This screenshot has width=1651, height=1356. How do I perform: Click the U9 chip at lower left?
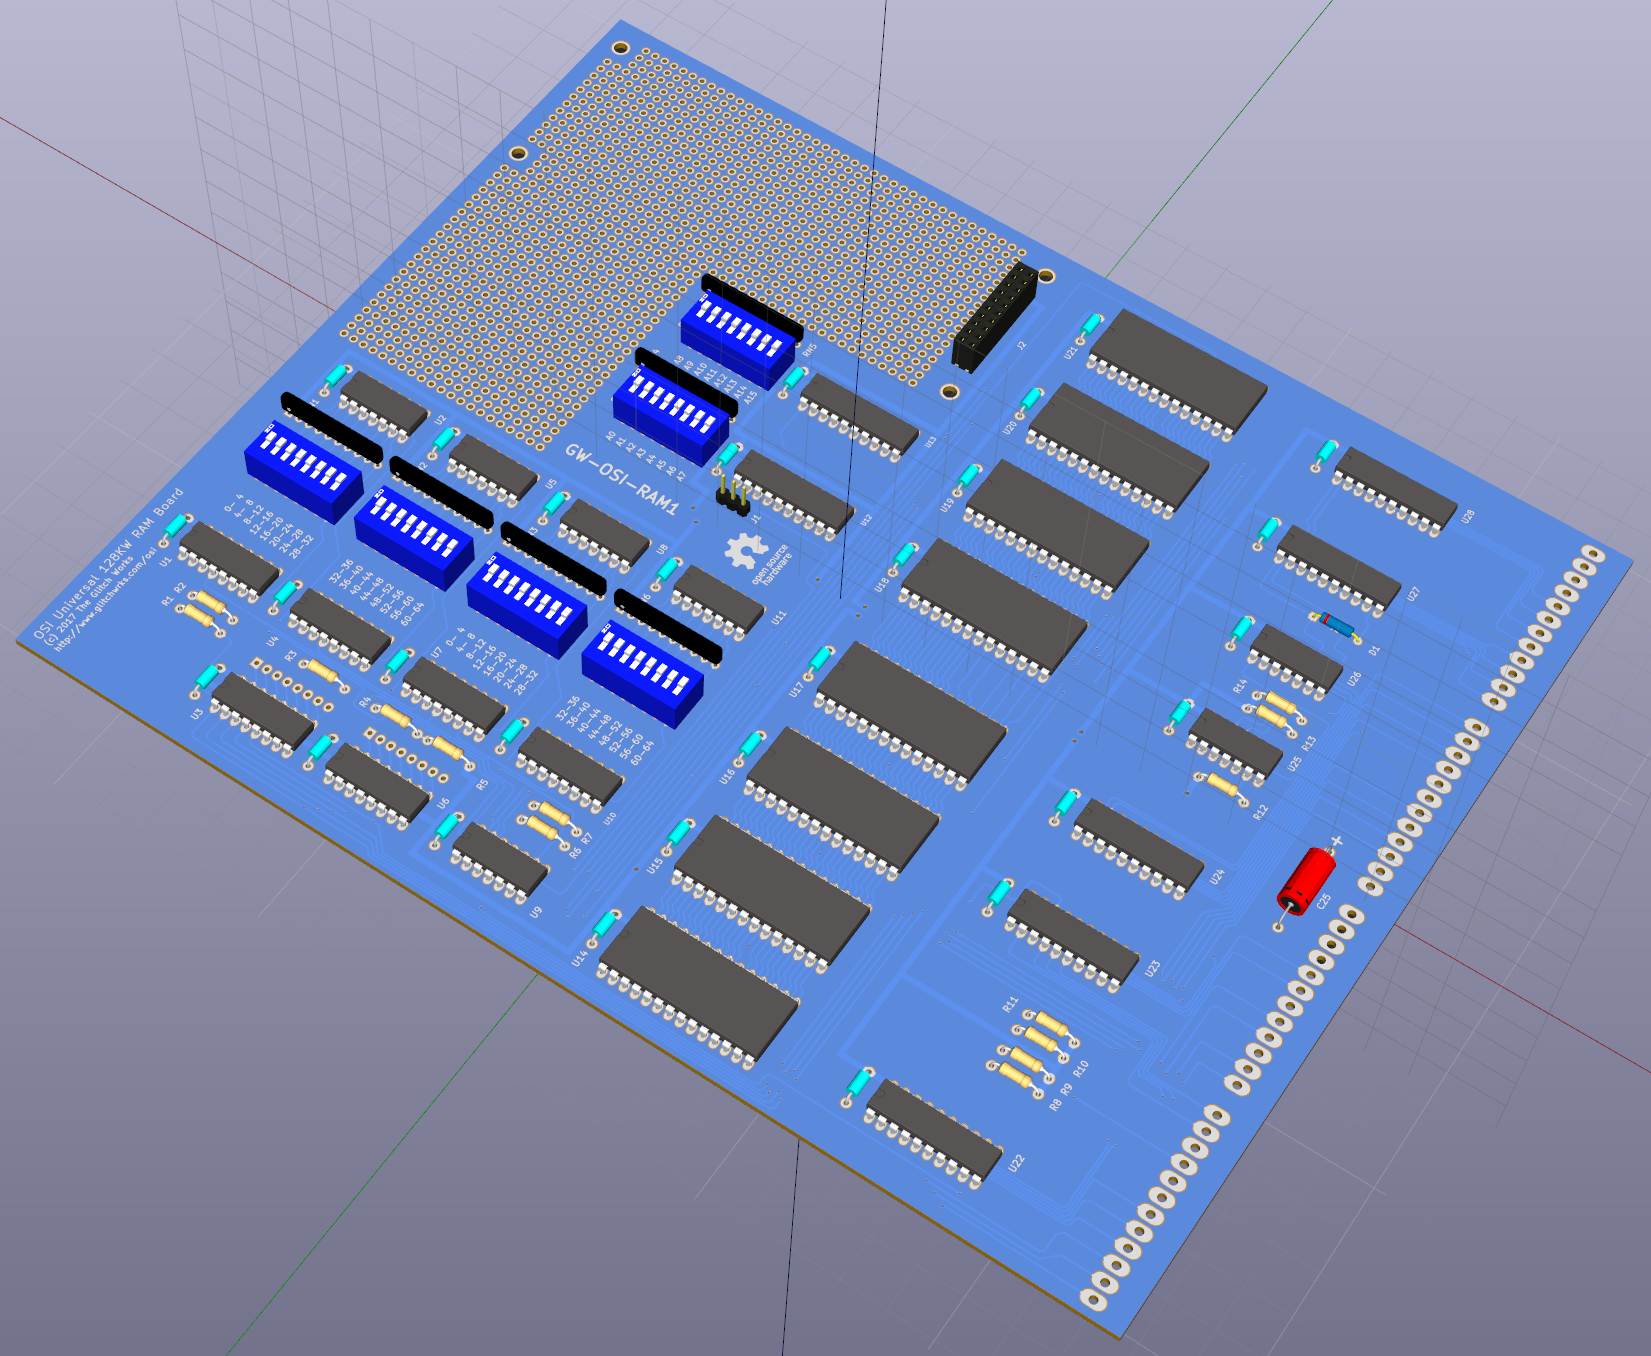500,857
